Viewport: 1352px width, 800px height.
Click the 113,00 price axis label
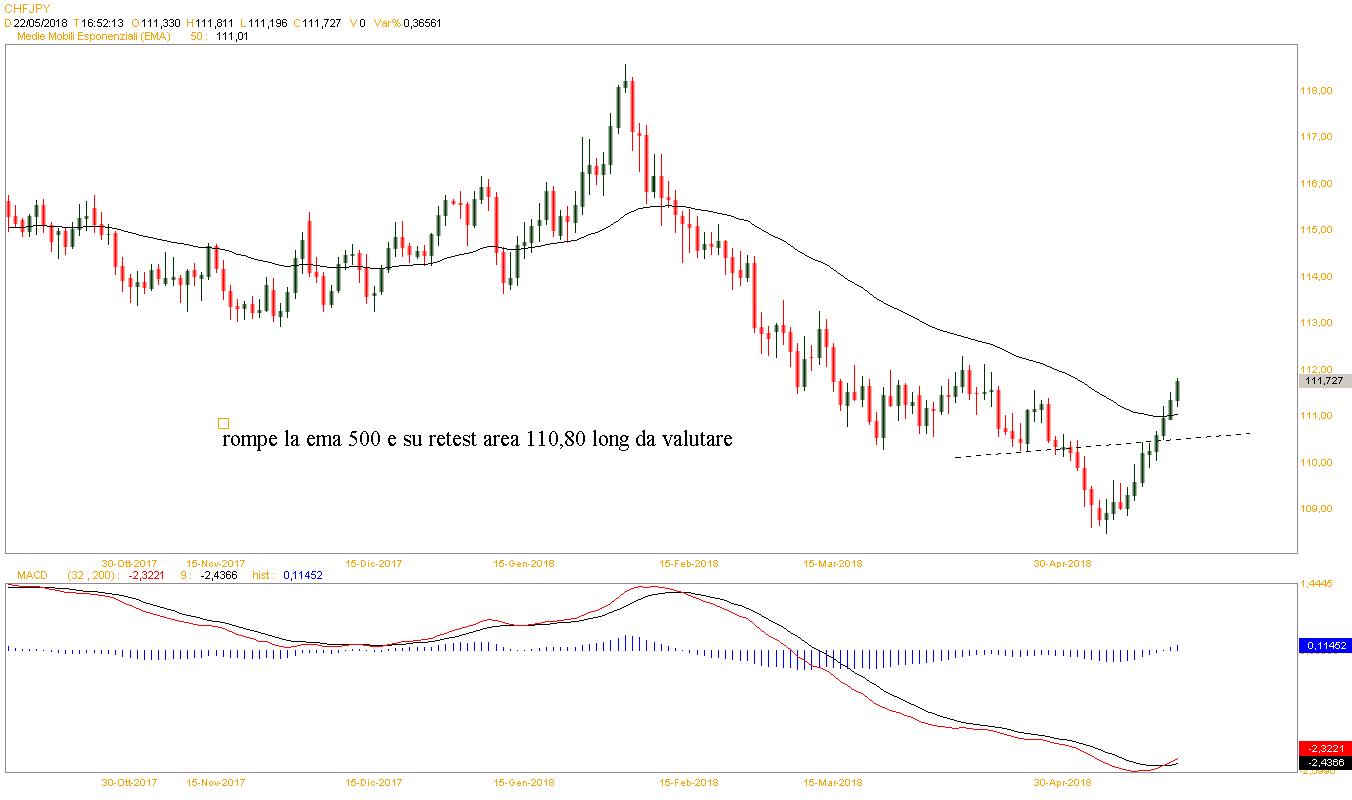[x=1315, y=323]
